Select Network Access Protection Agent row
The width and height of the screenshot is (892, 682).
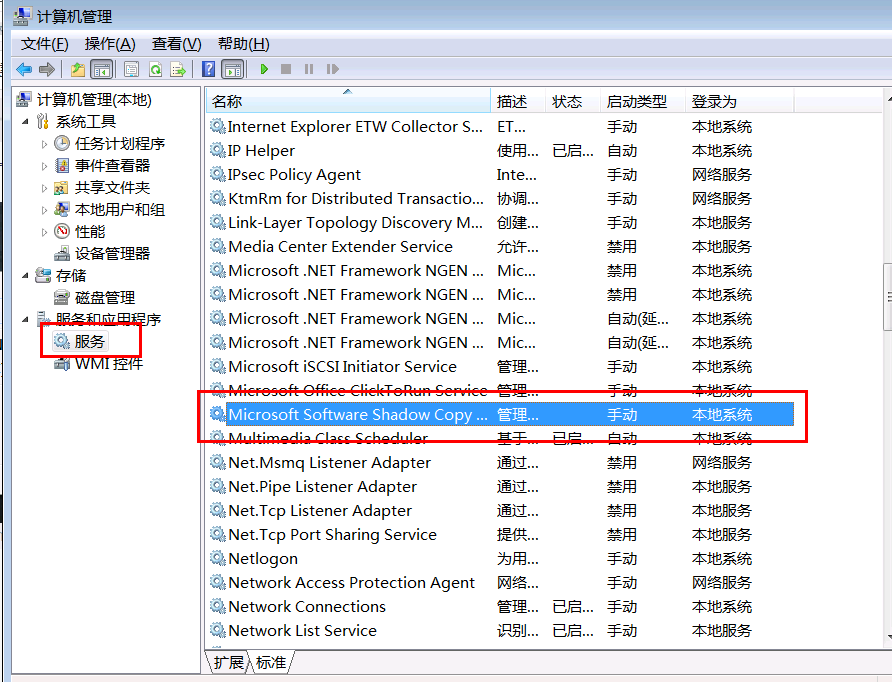pyautogui.click(x=501, y=582)
